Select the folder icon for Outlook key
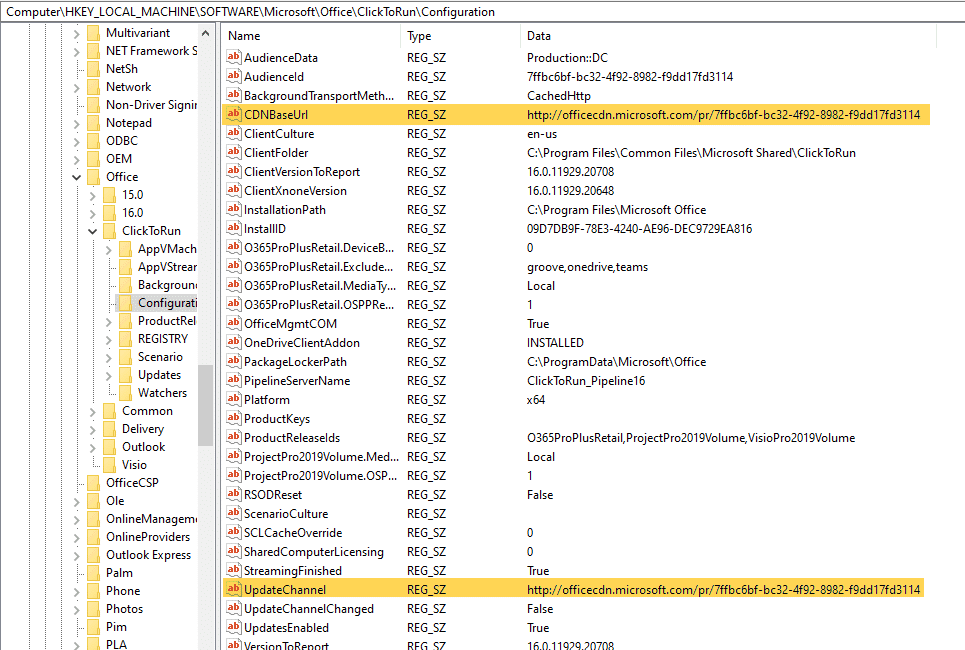Image resolution: width=965 pixels, height=650 pixels. point(109,447)
